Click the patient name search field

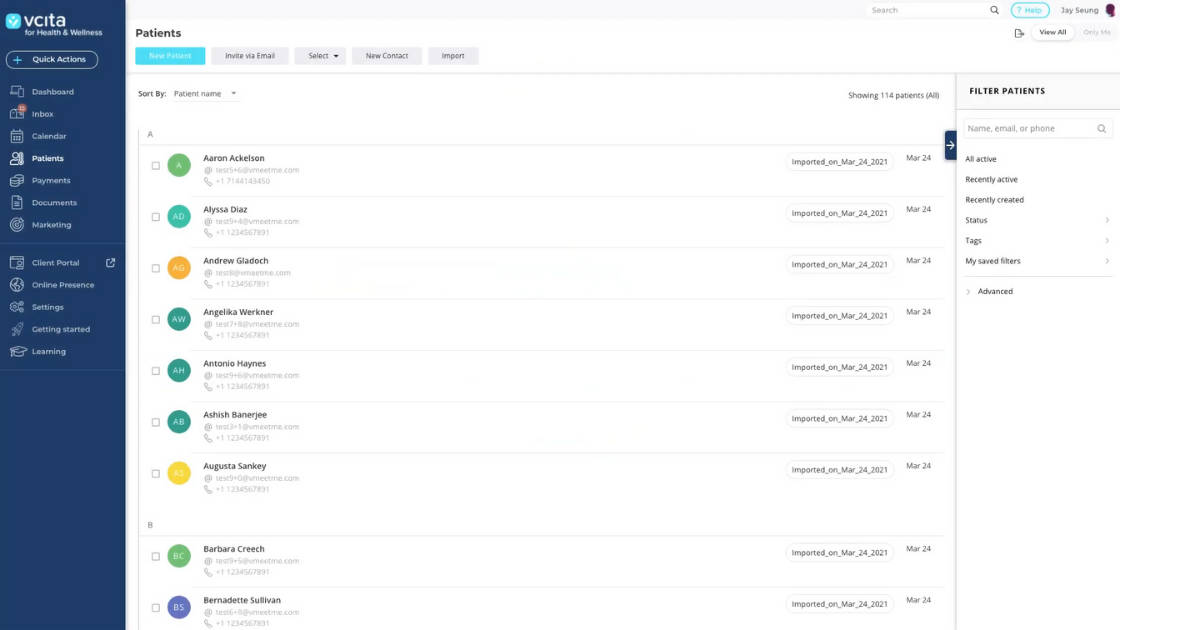point(1030,128)
